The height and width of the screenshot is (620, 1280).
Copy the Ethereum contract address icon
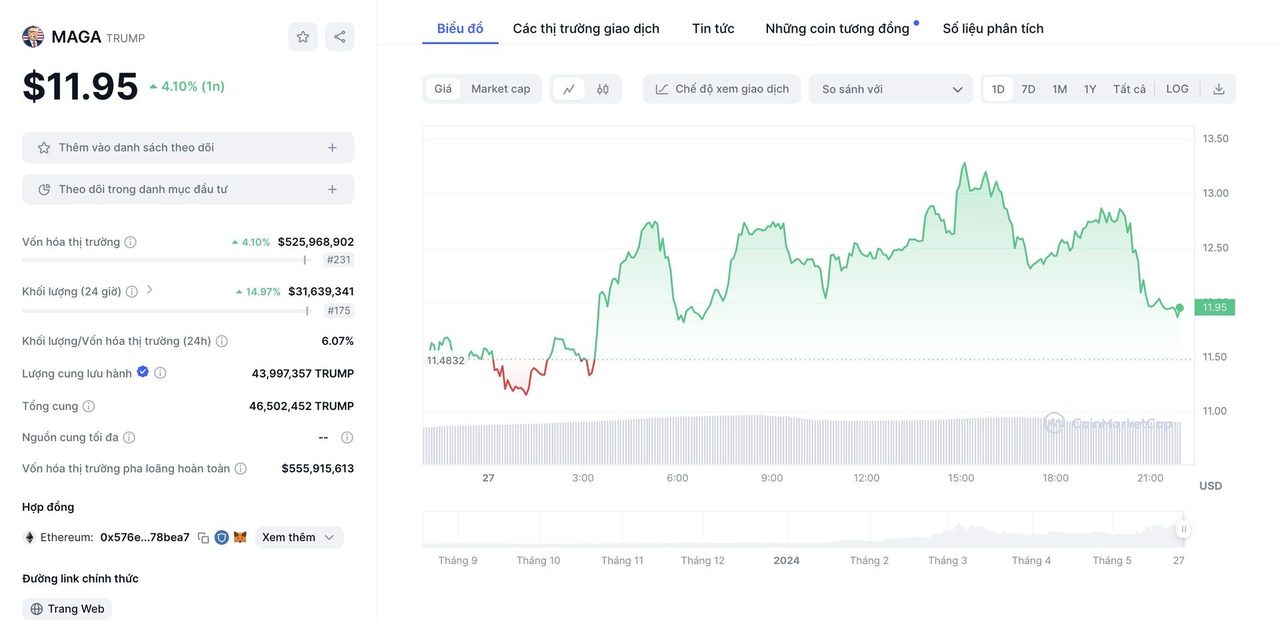coord(203,538)
